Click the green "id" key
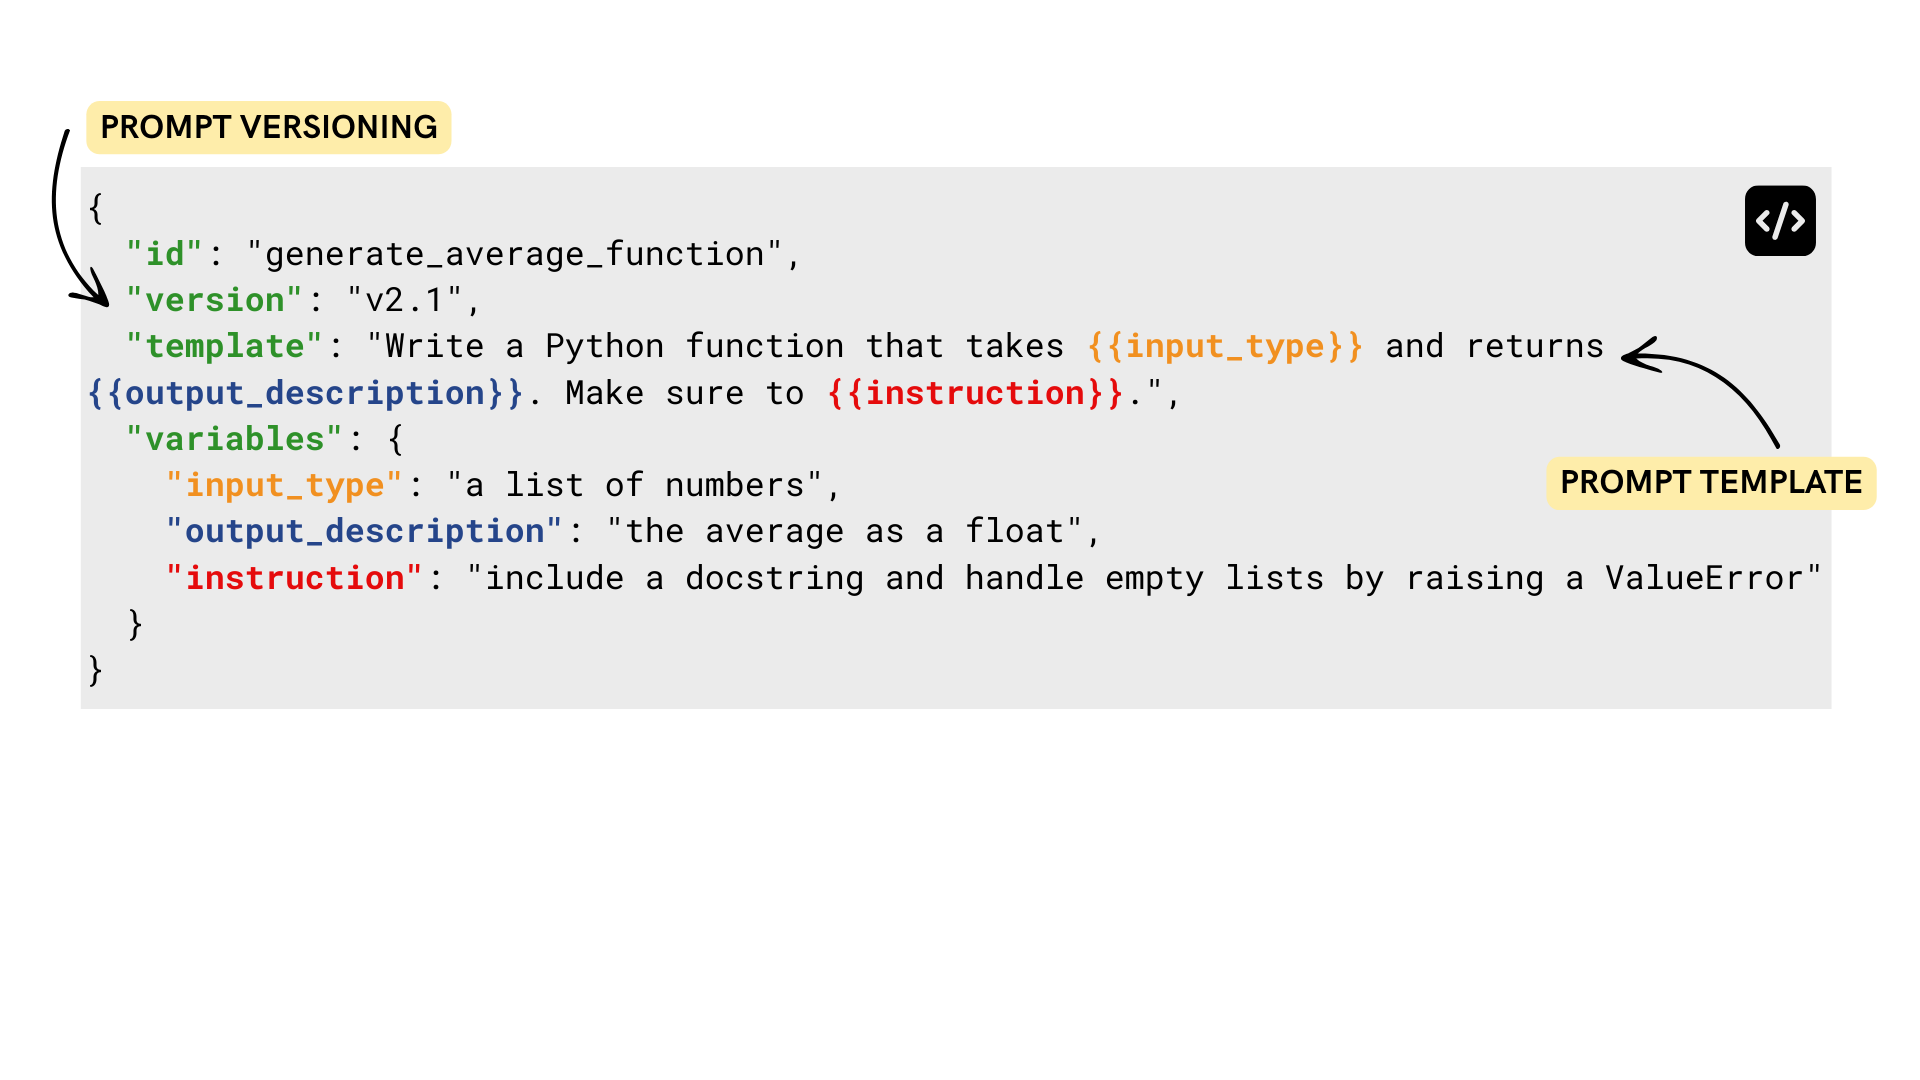Viewport: 1920px width, 1080px height. (x=165, y=254)
